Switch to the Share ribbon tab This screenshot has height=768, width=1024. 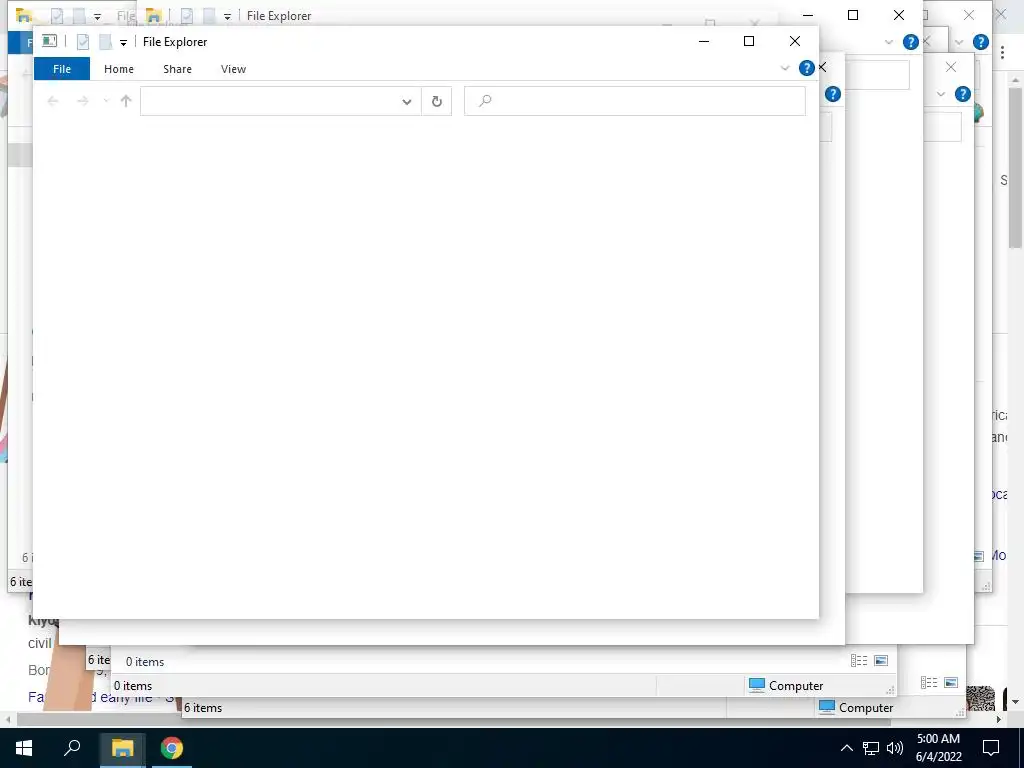tap(178, 69)
